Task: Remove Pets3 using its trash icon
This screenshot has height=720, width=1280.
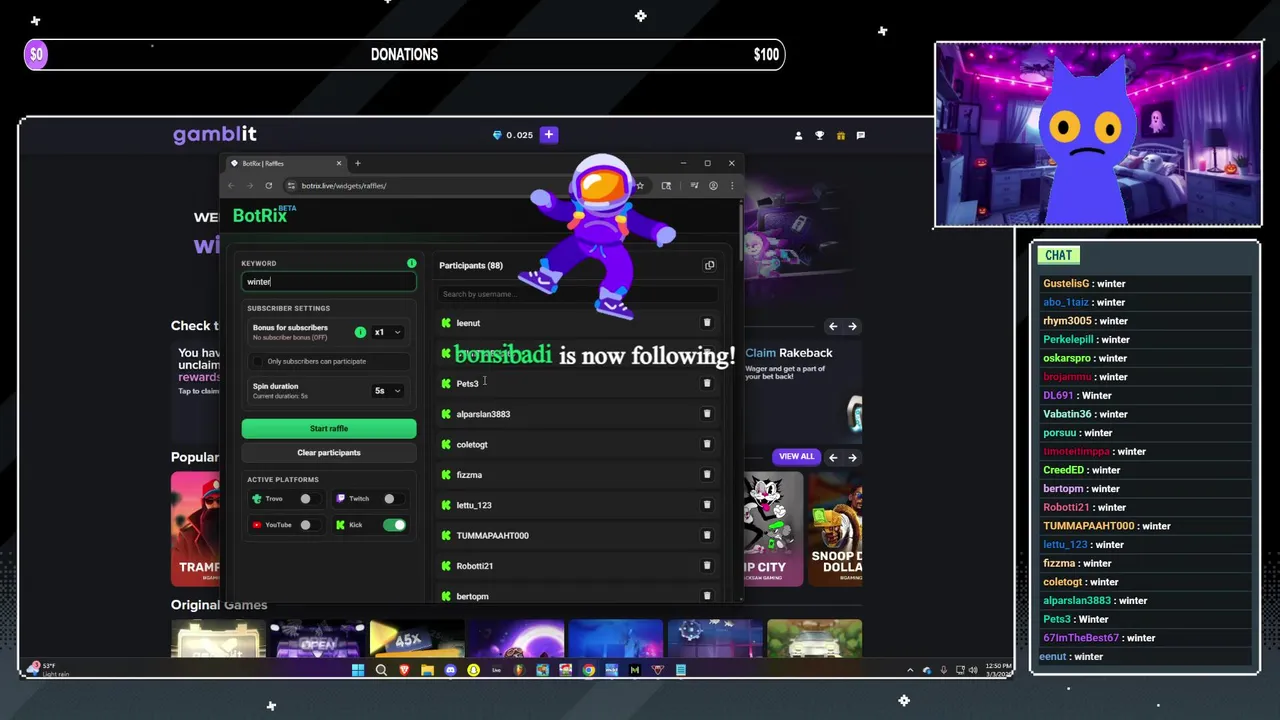Action: (707, 383)
